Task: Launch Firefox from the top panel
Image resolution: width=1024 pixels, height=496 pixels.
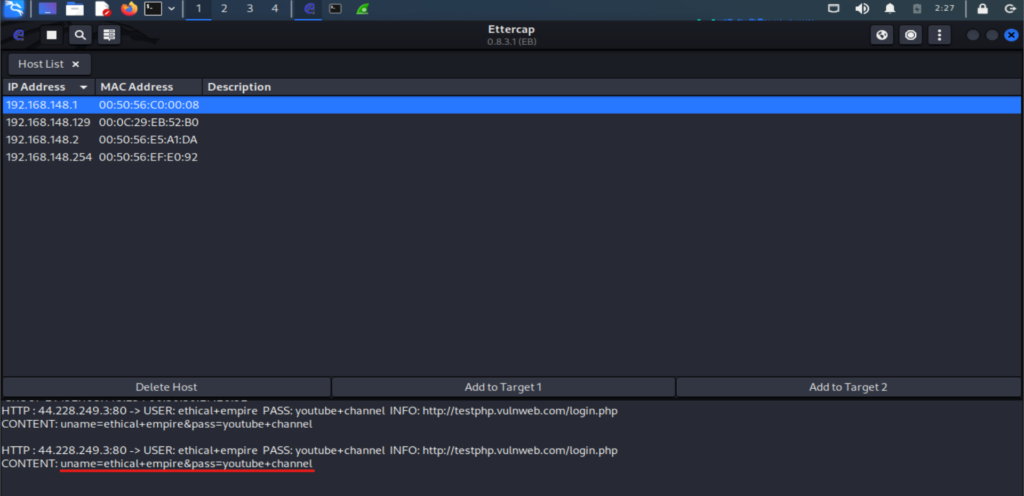Action: tap(128, 9)
